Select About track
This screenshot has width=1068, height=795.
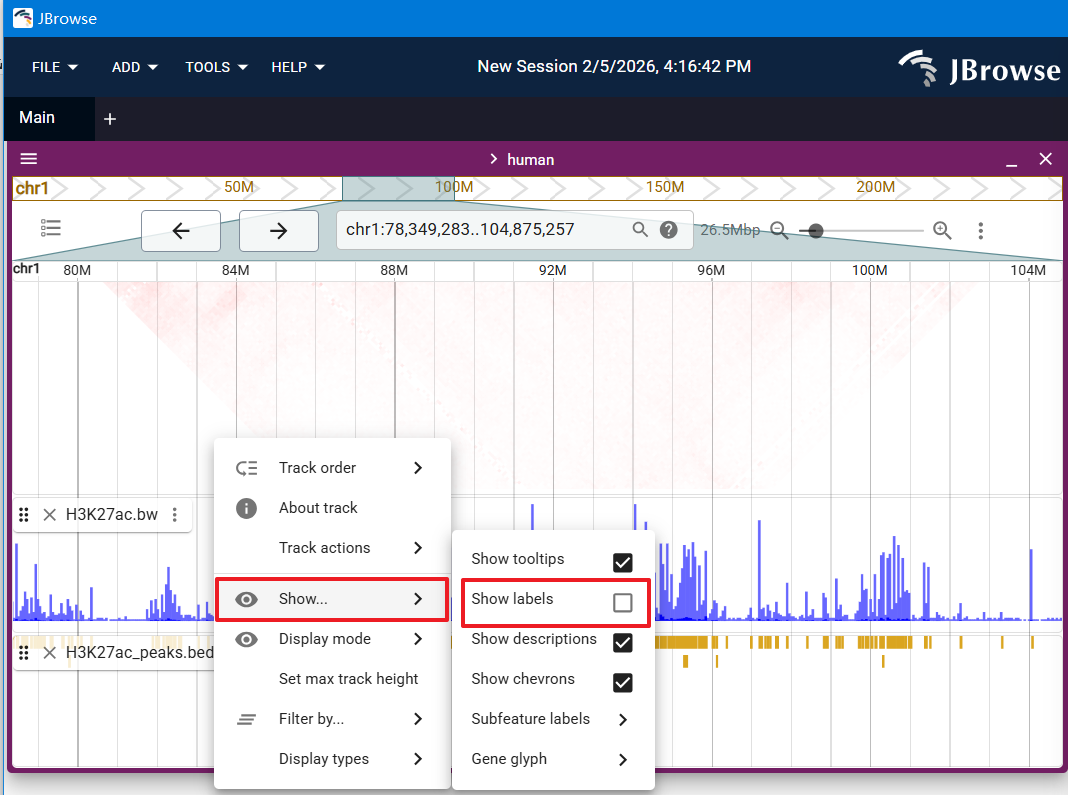pos(332,508)
